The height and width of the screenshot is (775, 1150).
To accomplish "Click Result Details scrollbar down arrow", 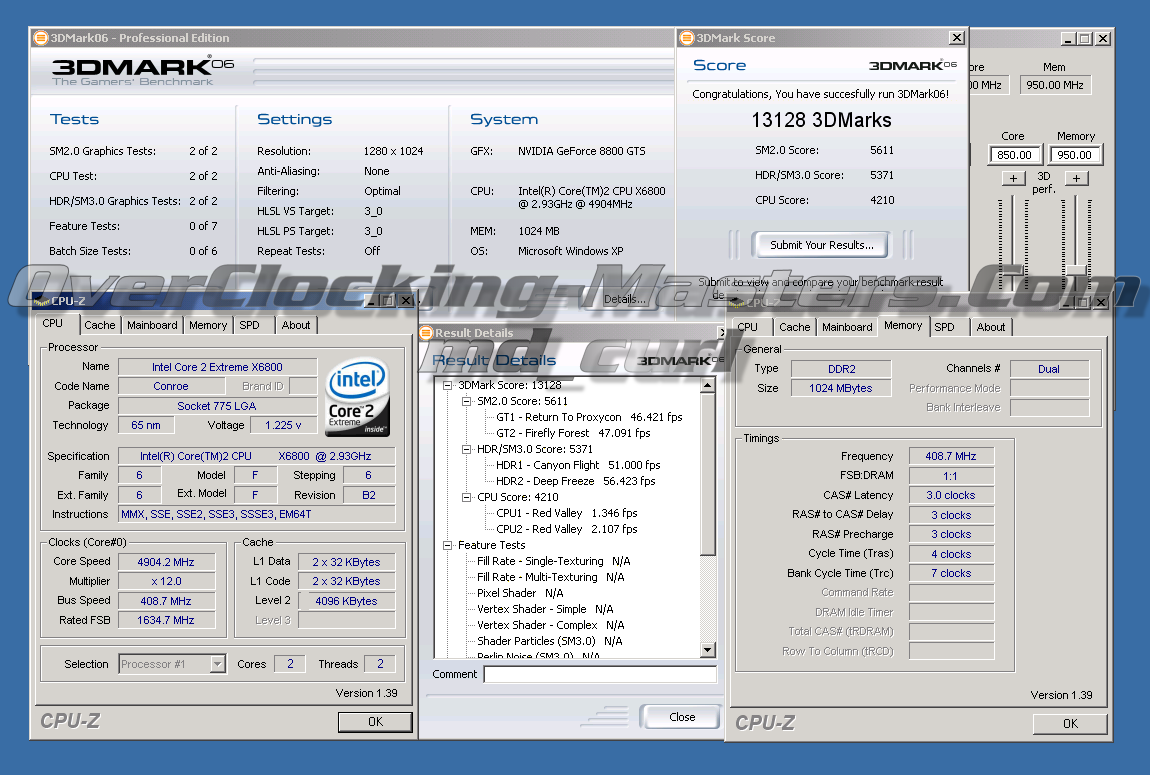I will pos(707,650).
